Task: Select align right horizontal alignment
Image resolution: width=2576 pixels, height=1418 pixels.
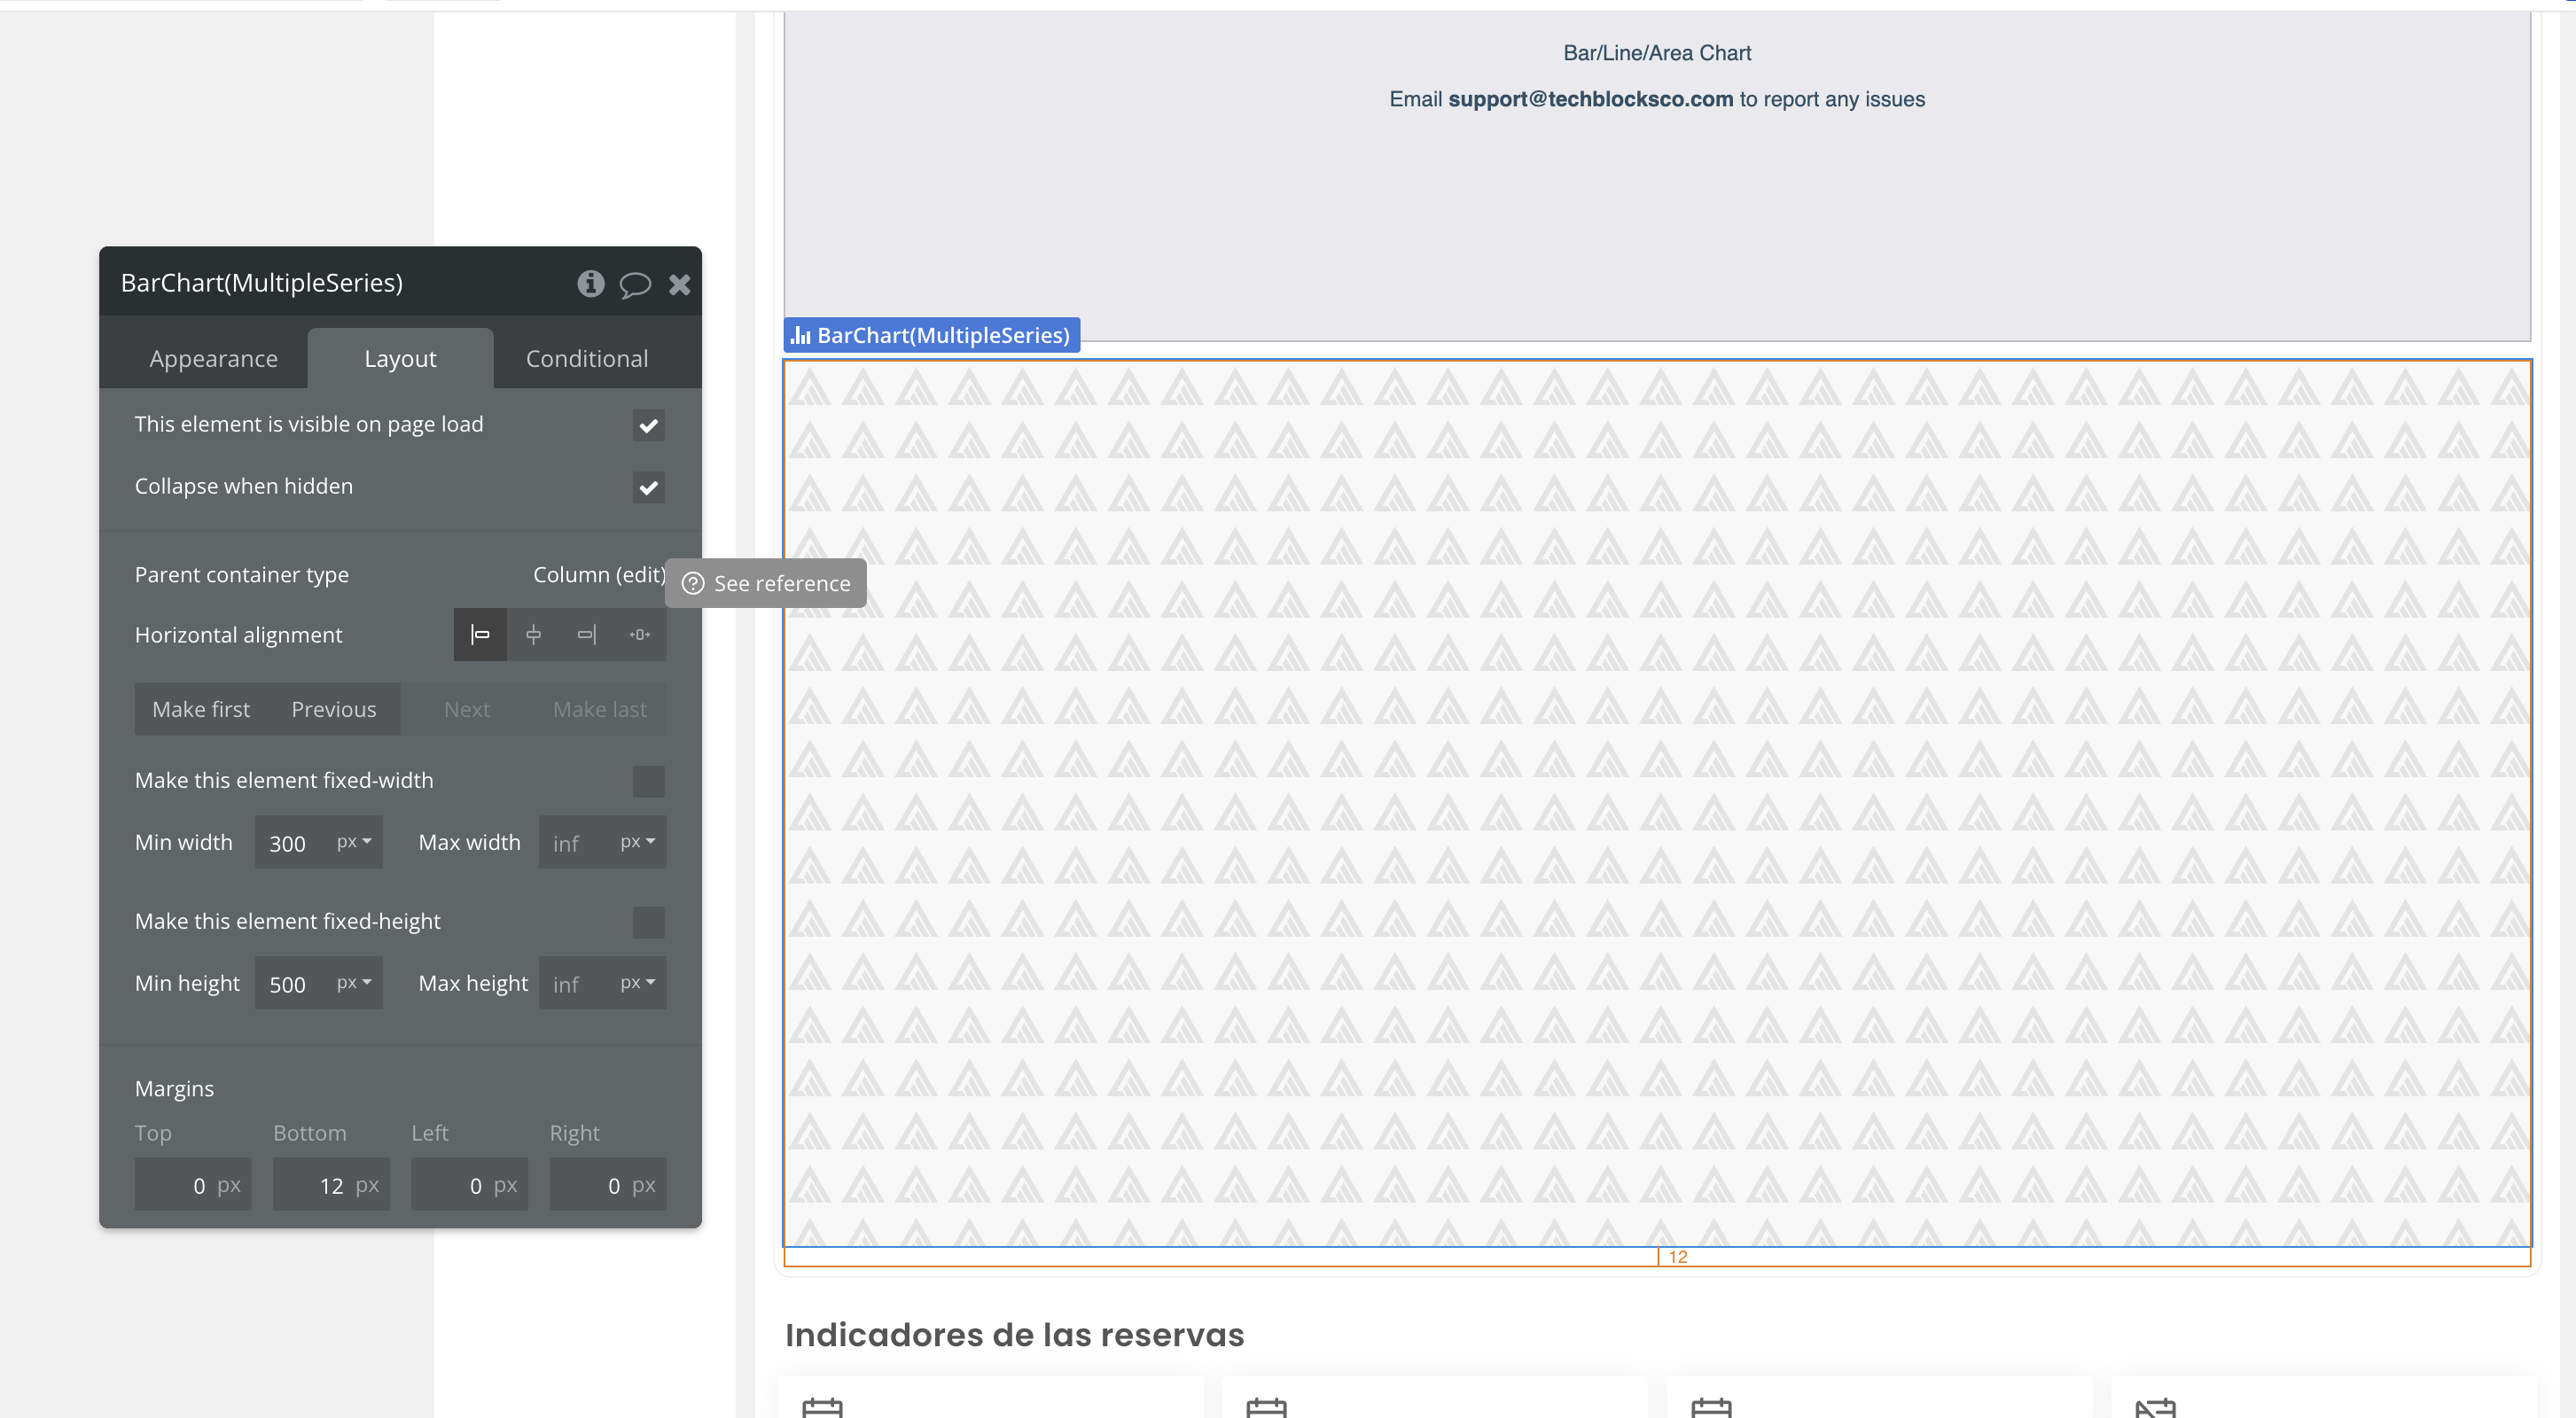Action: click(586, 635)
